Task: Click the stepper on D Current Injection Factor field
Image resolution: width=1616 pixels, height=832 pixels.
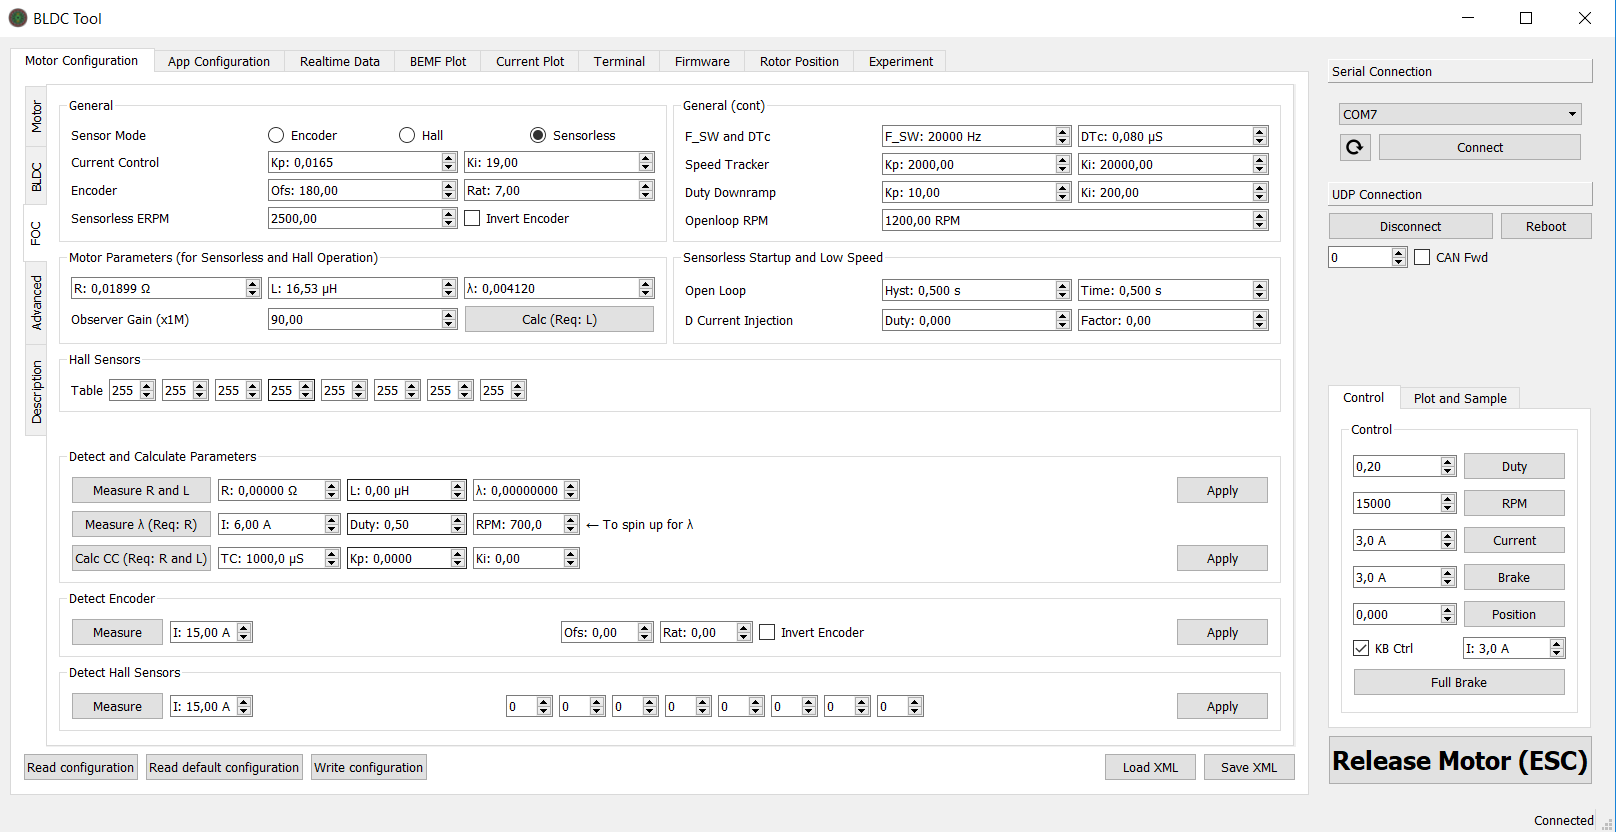Action: [1260, 320]
